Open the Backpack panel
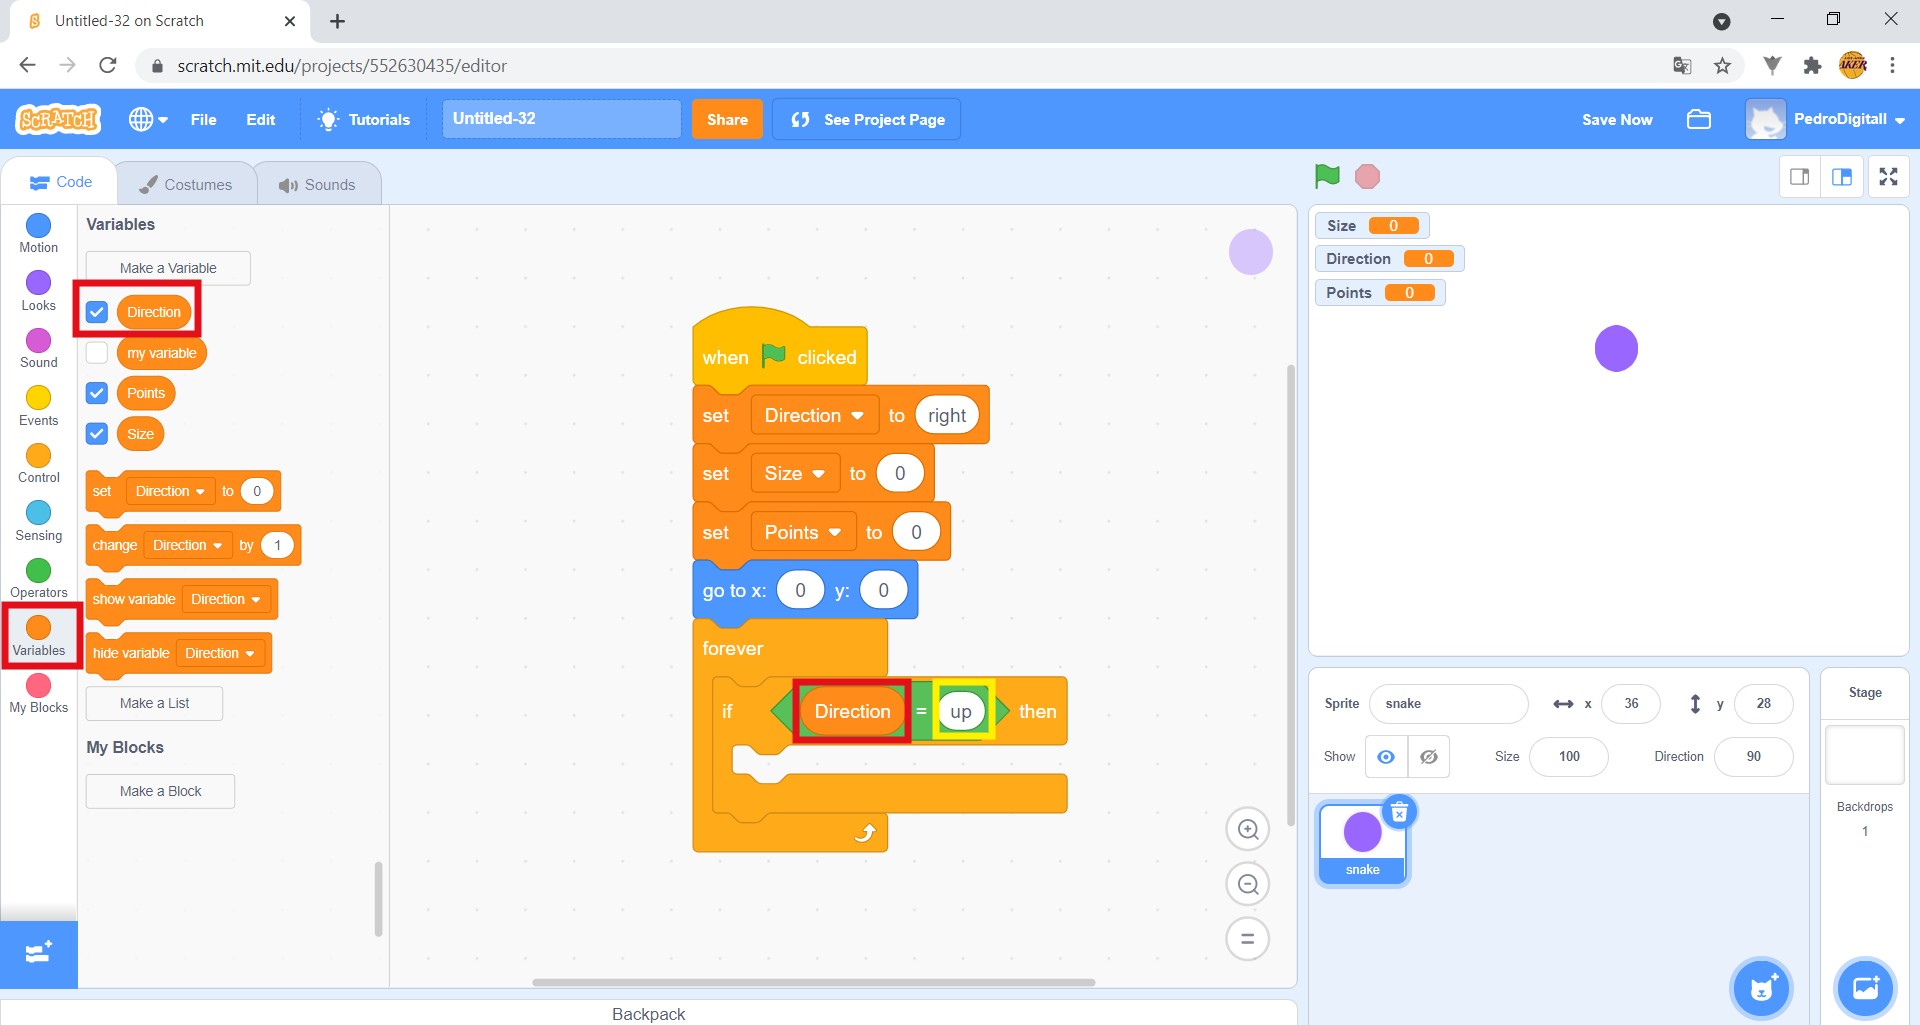This screenshot has width=1920, height=1025. coord(648,1013)
